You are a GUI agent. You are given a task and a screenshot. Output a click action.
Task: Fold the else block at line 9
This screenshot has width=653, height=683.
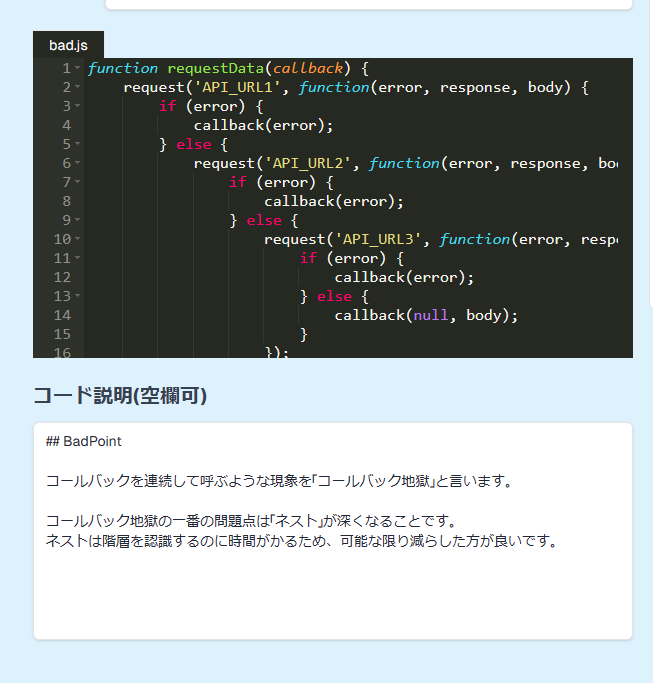point(78,220)
